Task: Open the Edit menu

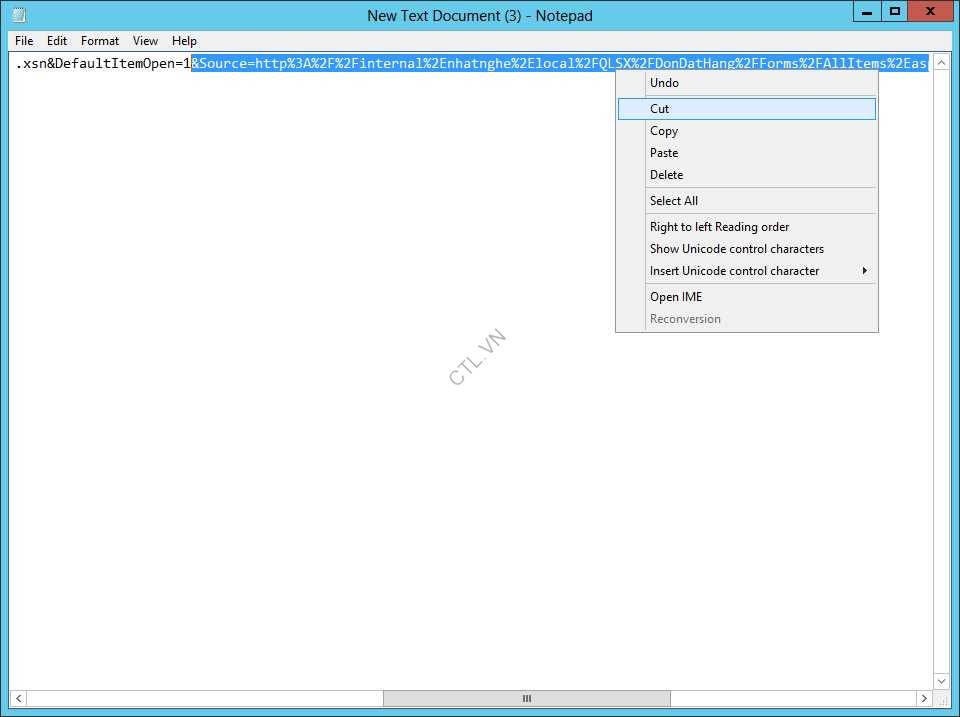Action: (x=57, y=41)
